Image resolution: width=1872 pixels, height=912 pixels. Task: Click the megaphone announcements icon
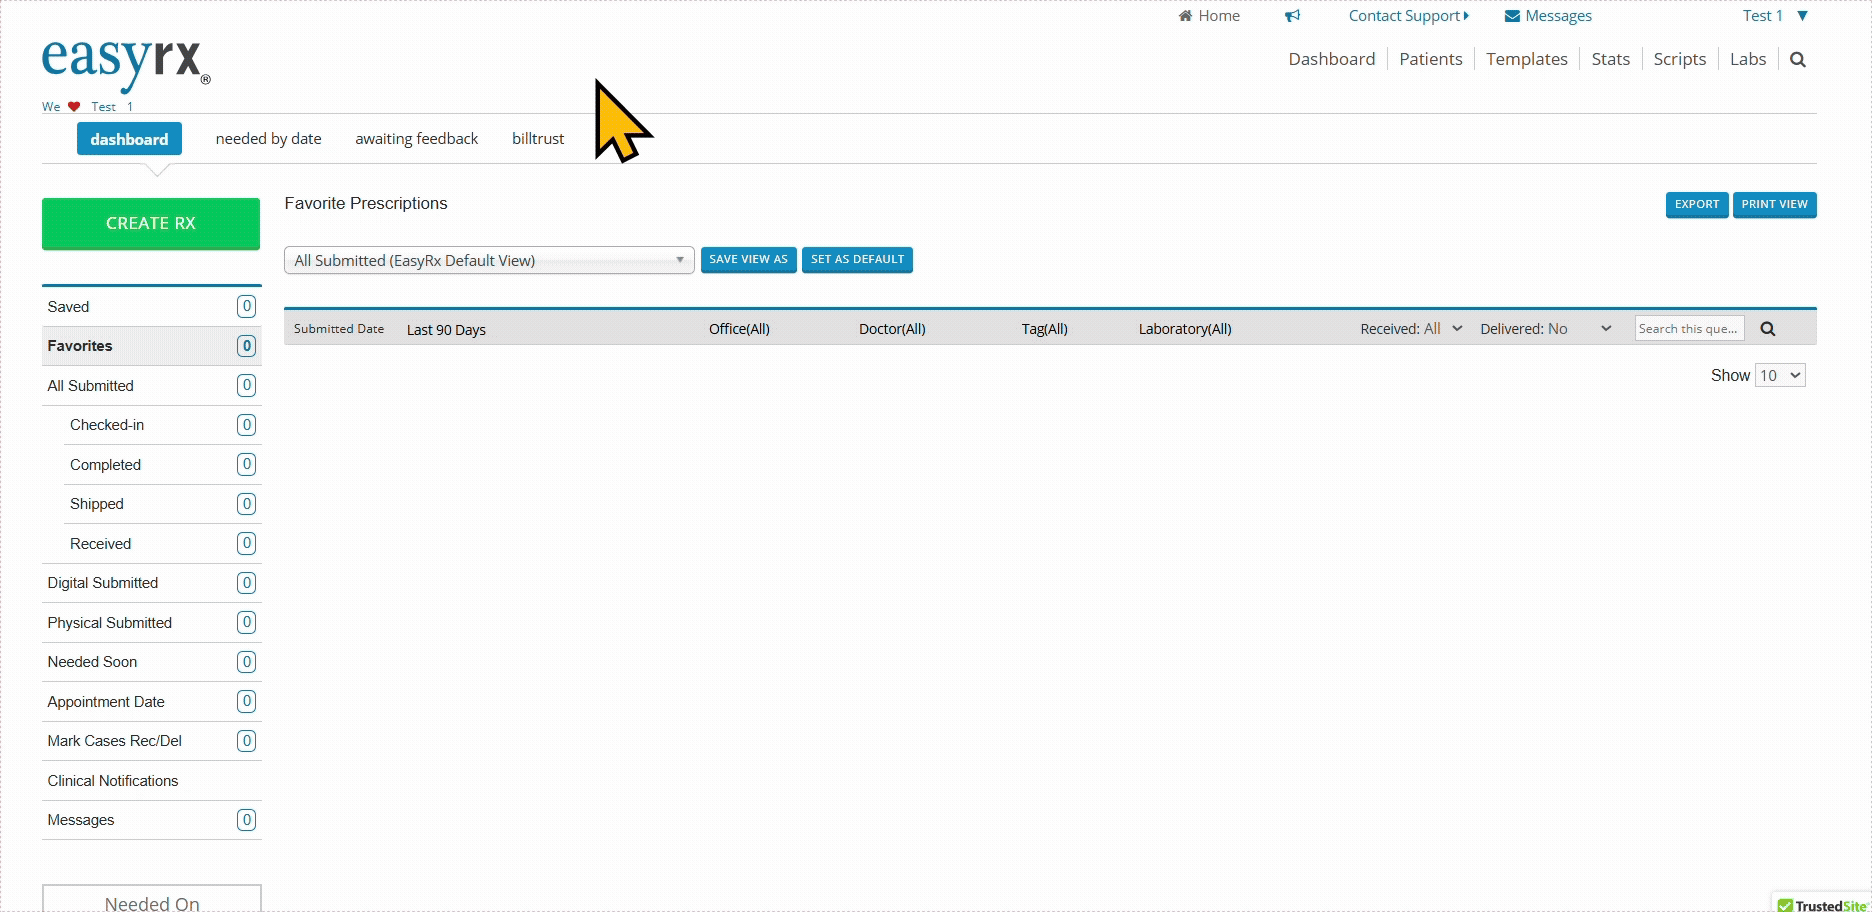(x=1292, y=16)
